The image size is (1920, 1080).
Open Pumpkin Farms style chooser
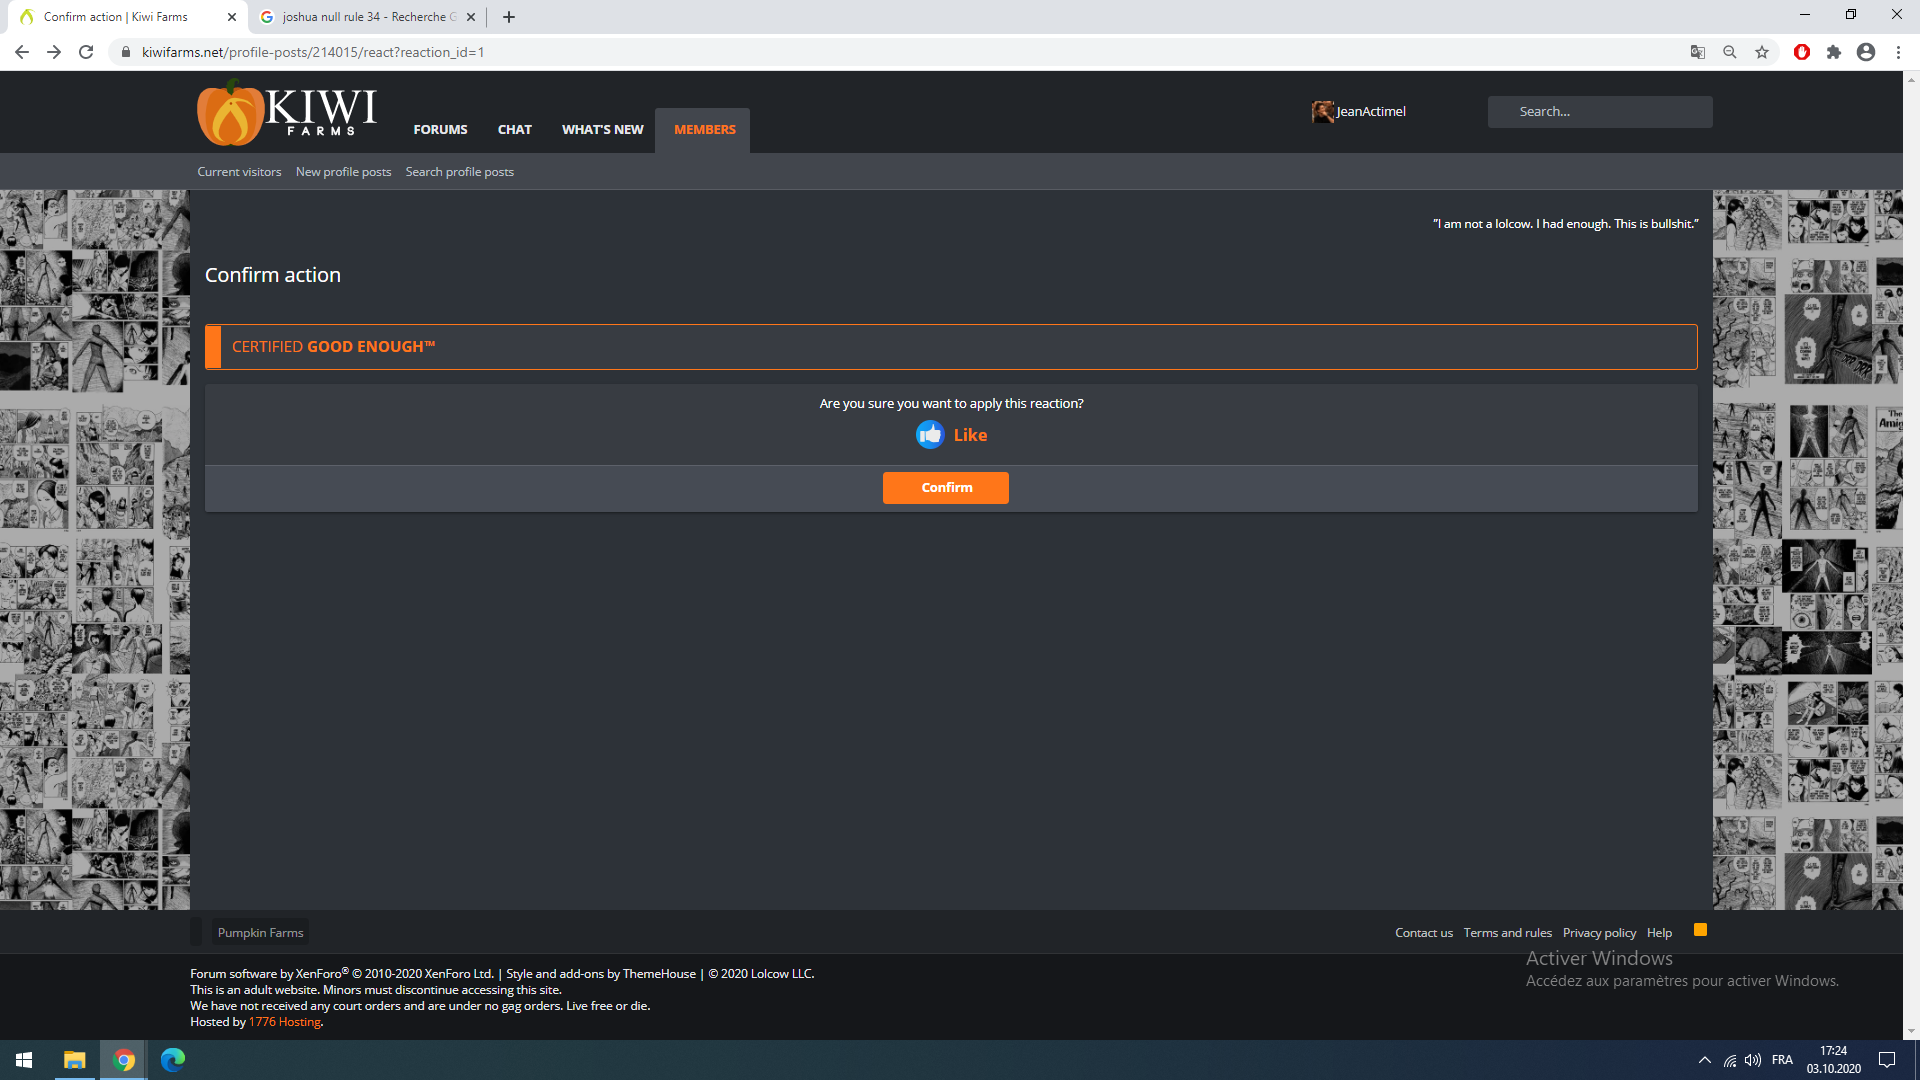(x=260, y=933)
